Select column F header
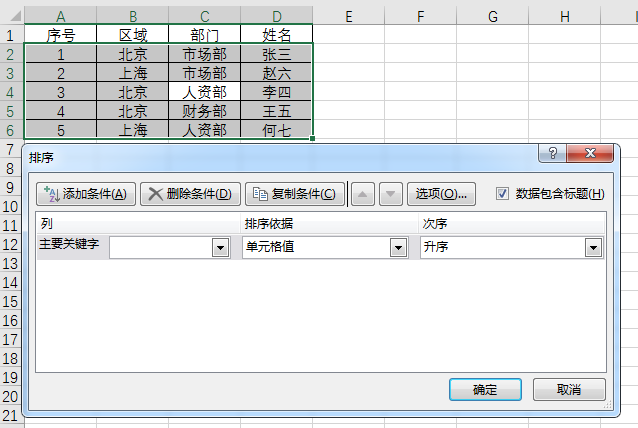The width and height of the screenshot is (638, 428). (421, 16)
